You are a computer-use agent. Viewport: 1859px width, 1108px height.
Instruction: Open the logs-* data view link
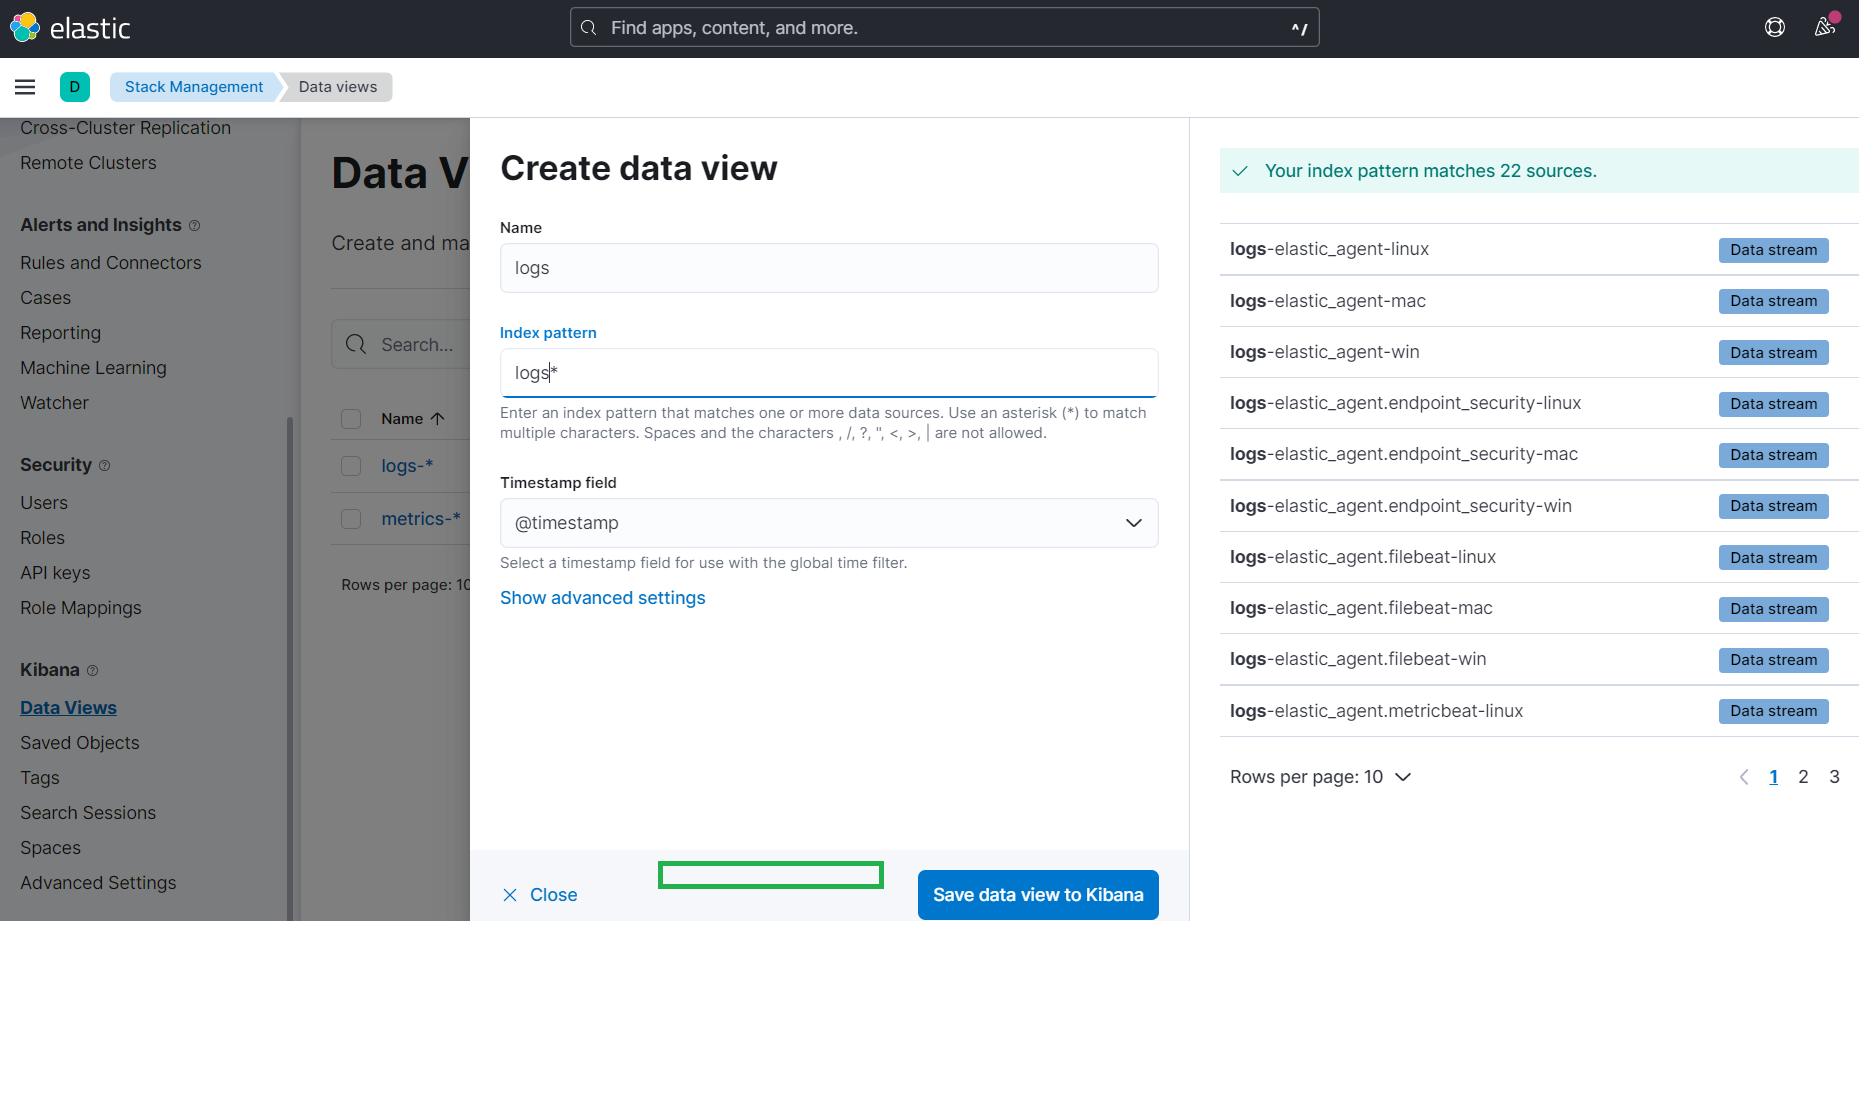point(407,466)
